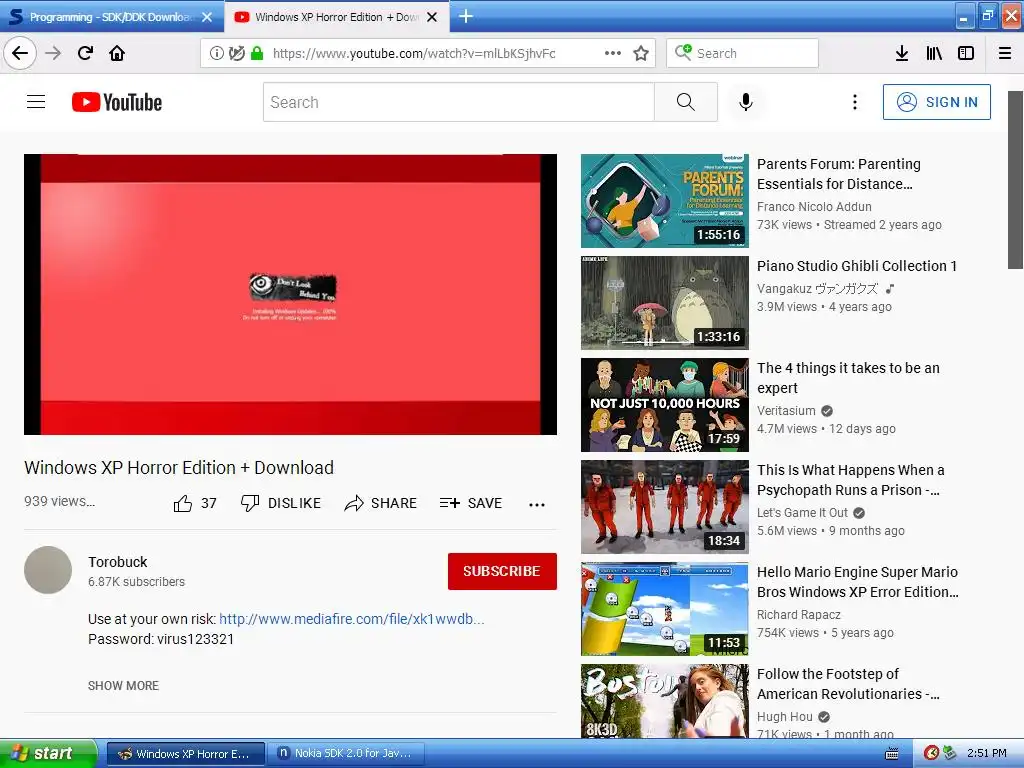Subscribe to the Torobuck channel
Screen dimensions: 1024x768
pos(502,571)
